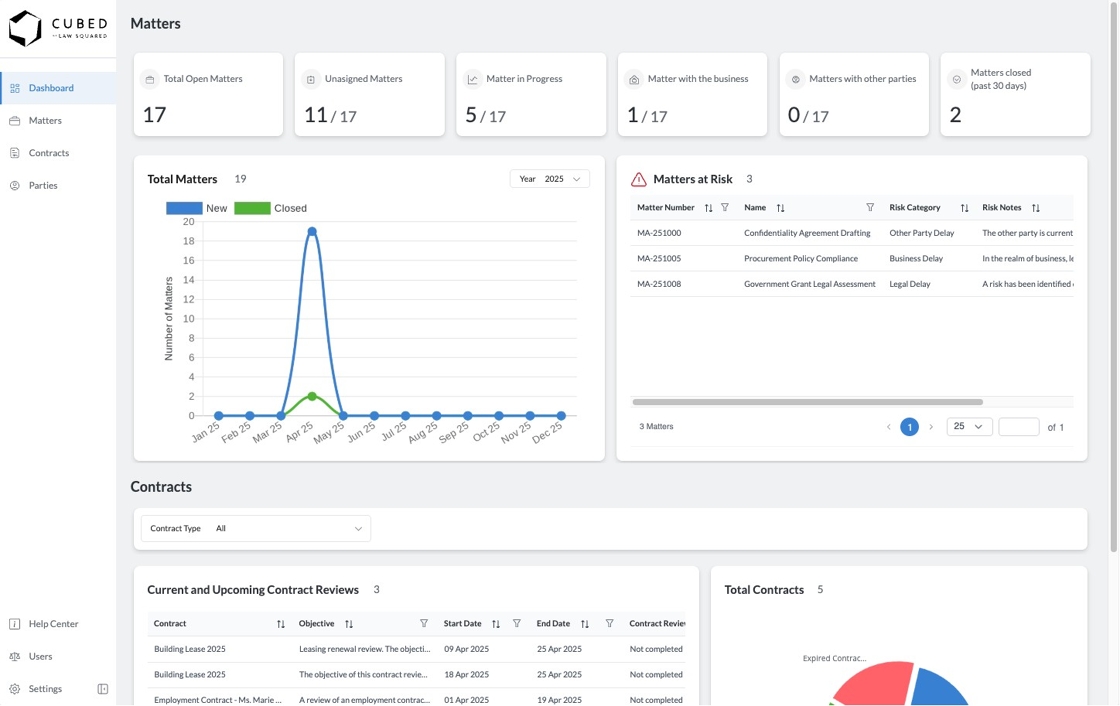Filter the Matter Number column
Viewport: 1120px width, 706px height.
coord(725,207)
